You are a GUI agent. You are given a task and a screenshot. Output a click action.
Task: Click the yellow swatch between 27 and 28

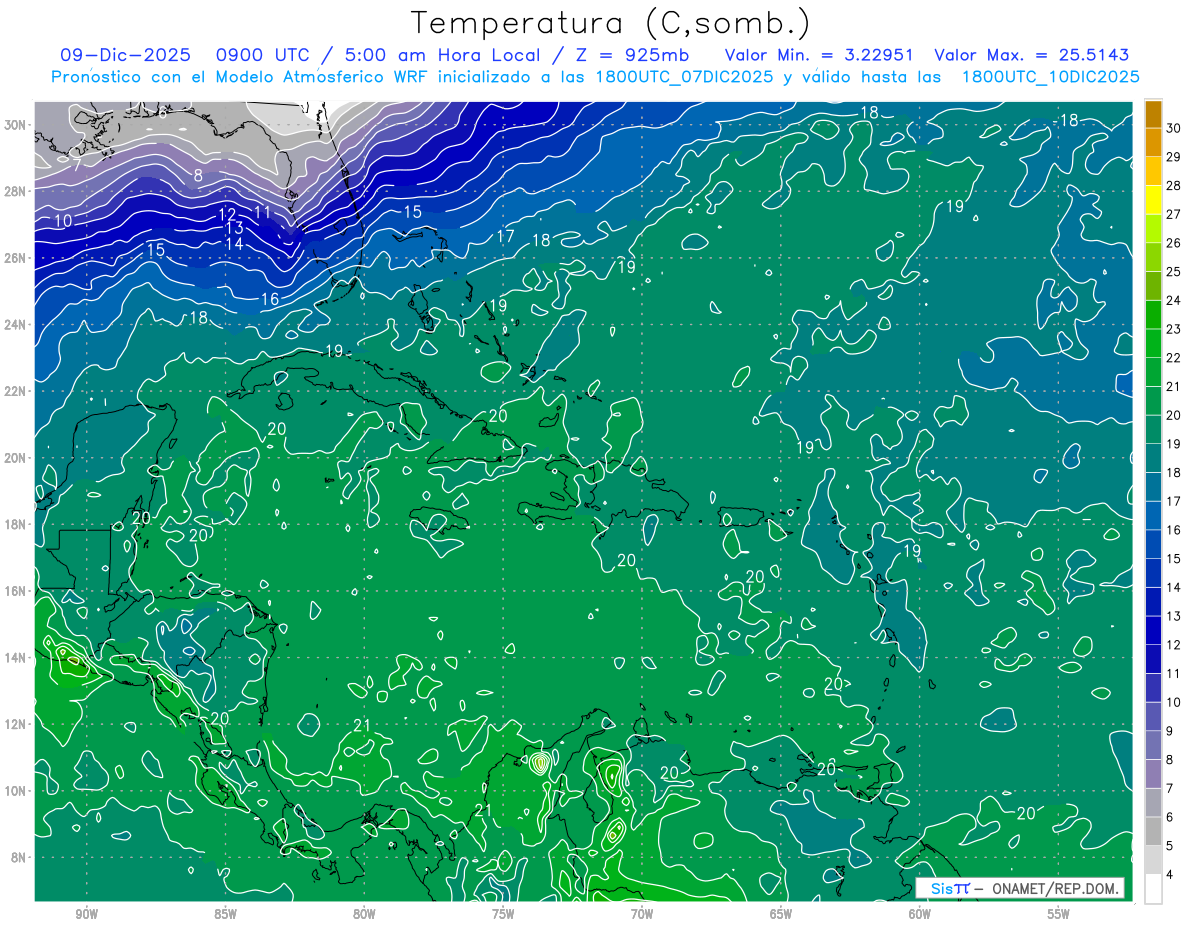(x=1153, y=200)
